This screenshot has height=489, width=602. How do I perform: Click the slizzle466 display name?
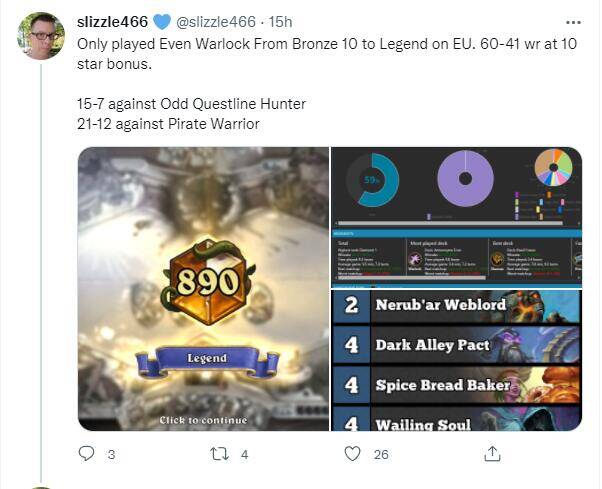click(x=112, y=22)
